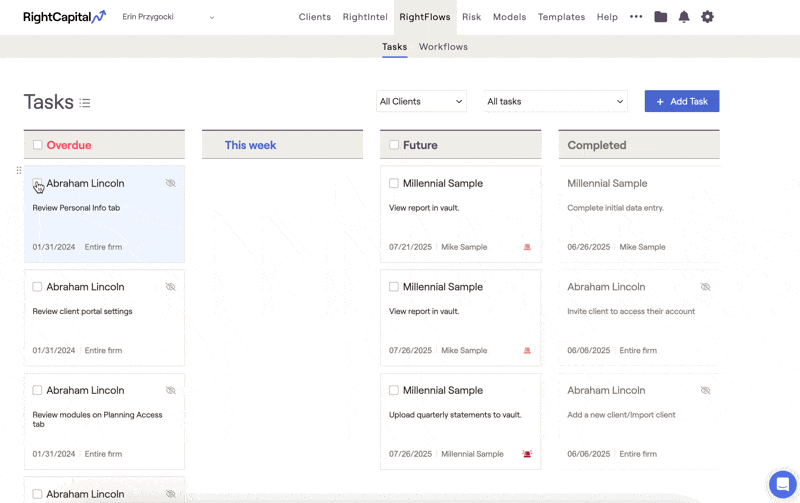This screenshot has height=503, width=800.
Task: Check the Review client portal settings checkbox
Action: click(37, 287)
